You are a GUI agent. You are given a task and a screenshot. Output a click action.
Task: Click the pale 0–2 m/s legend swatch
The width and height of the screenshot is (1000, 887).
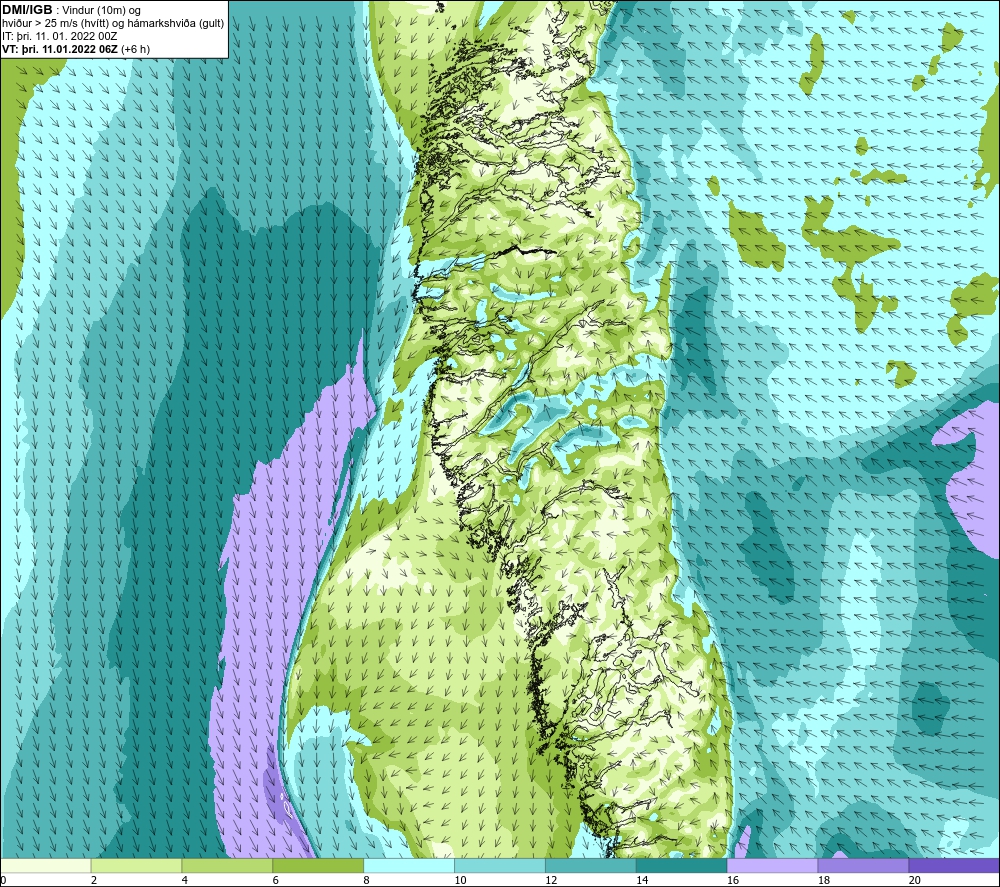pyautogui.click(x=46, y=866)
